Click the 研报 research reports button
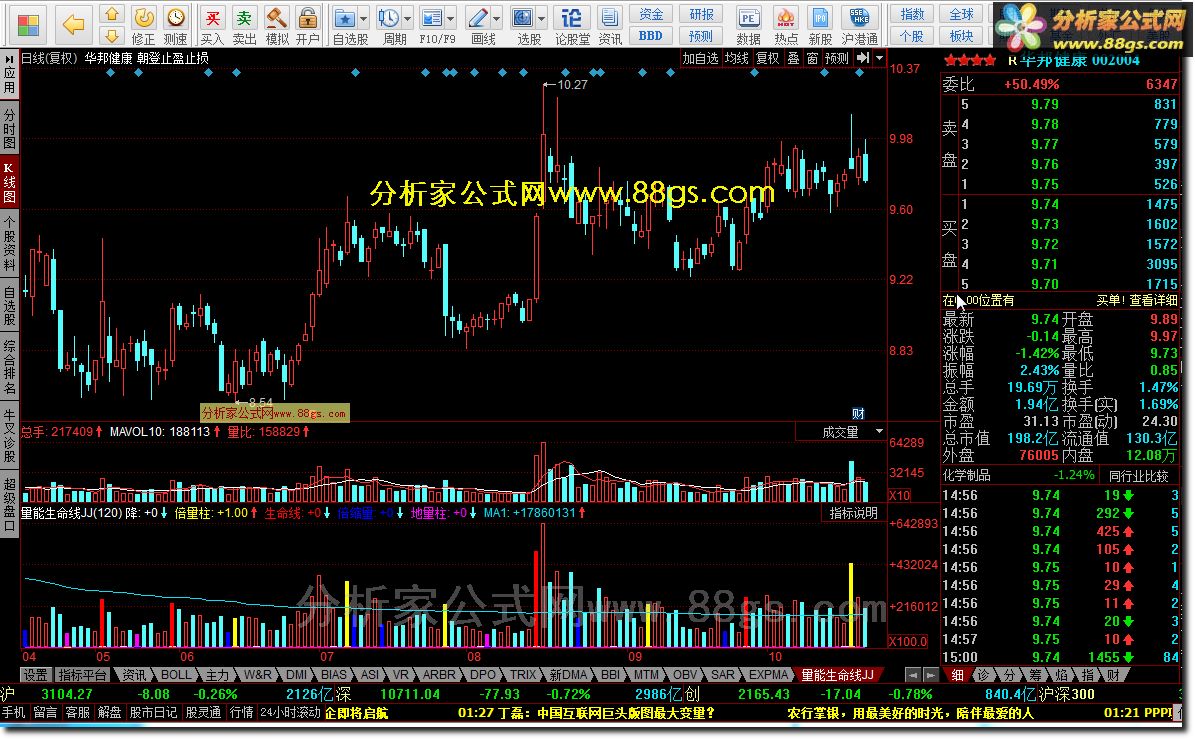 click(701, 14)
